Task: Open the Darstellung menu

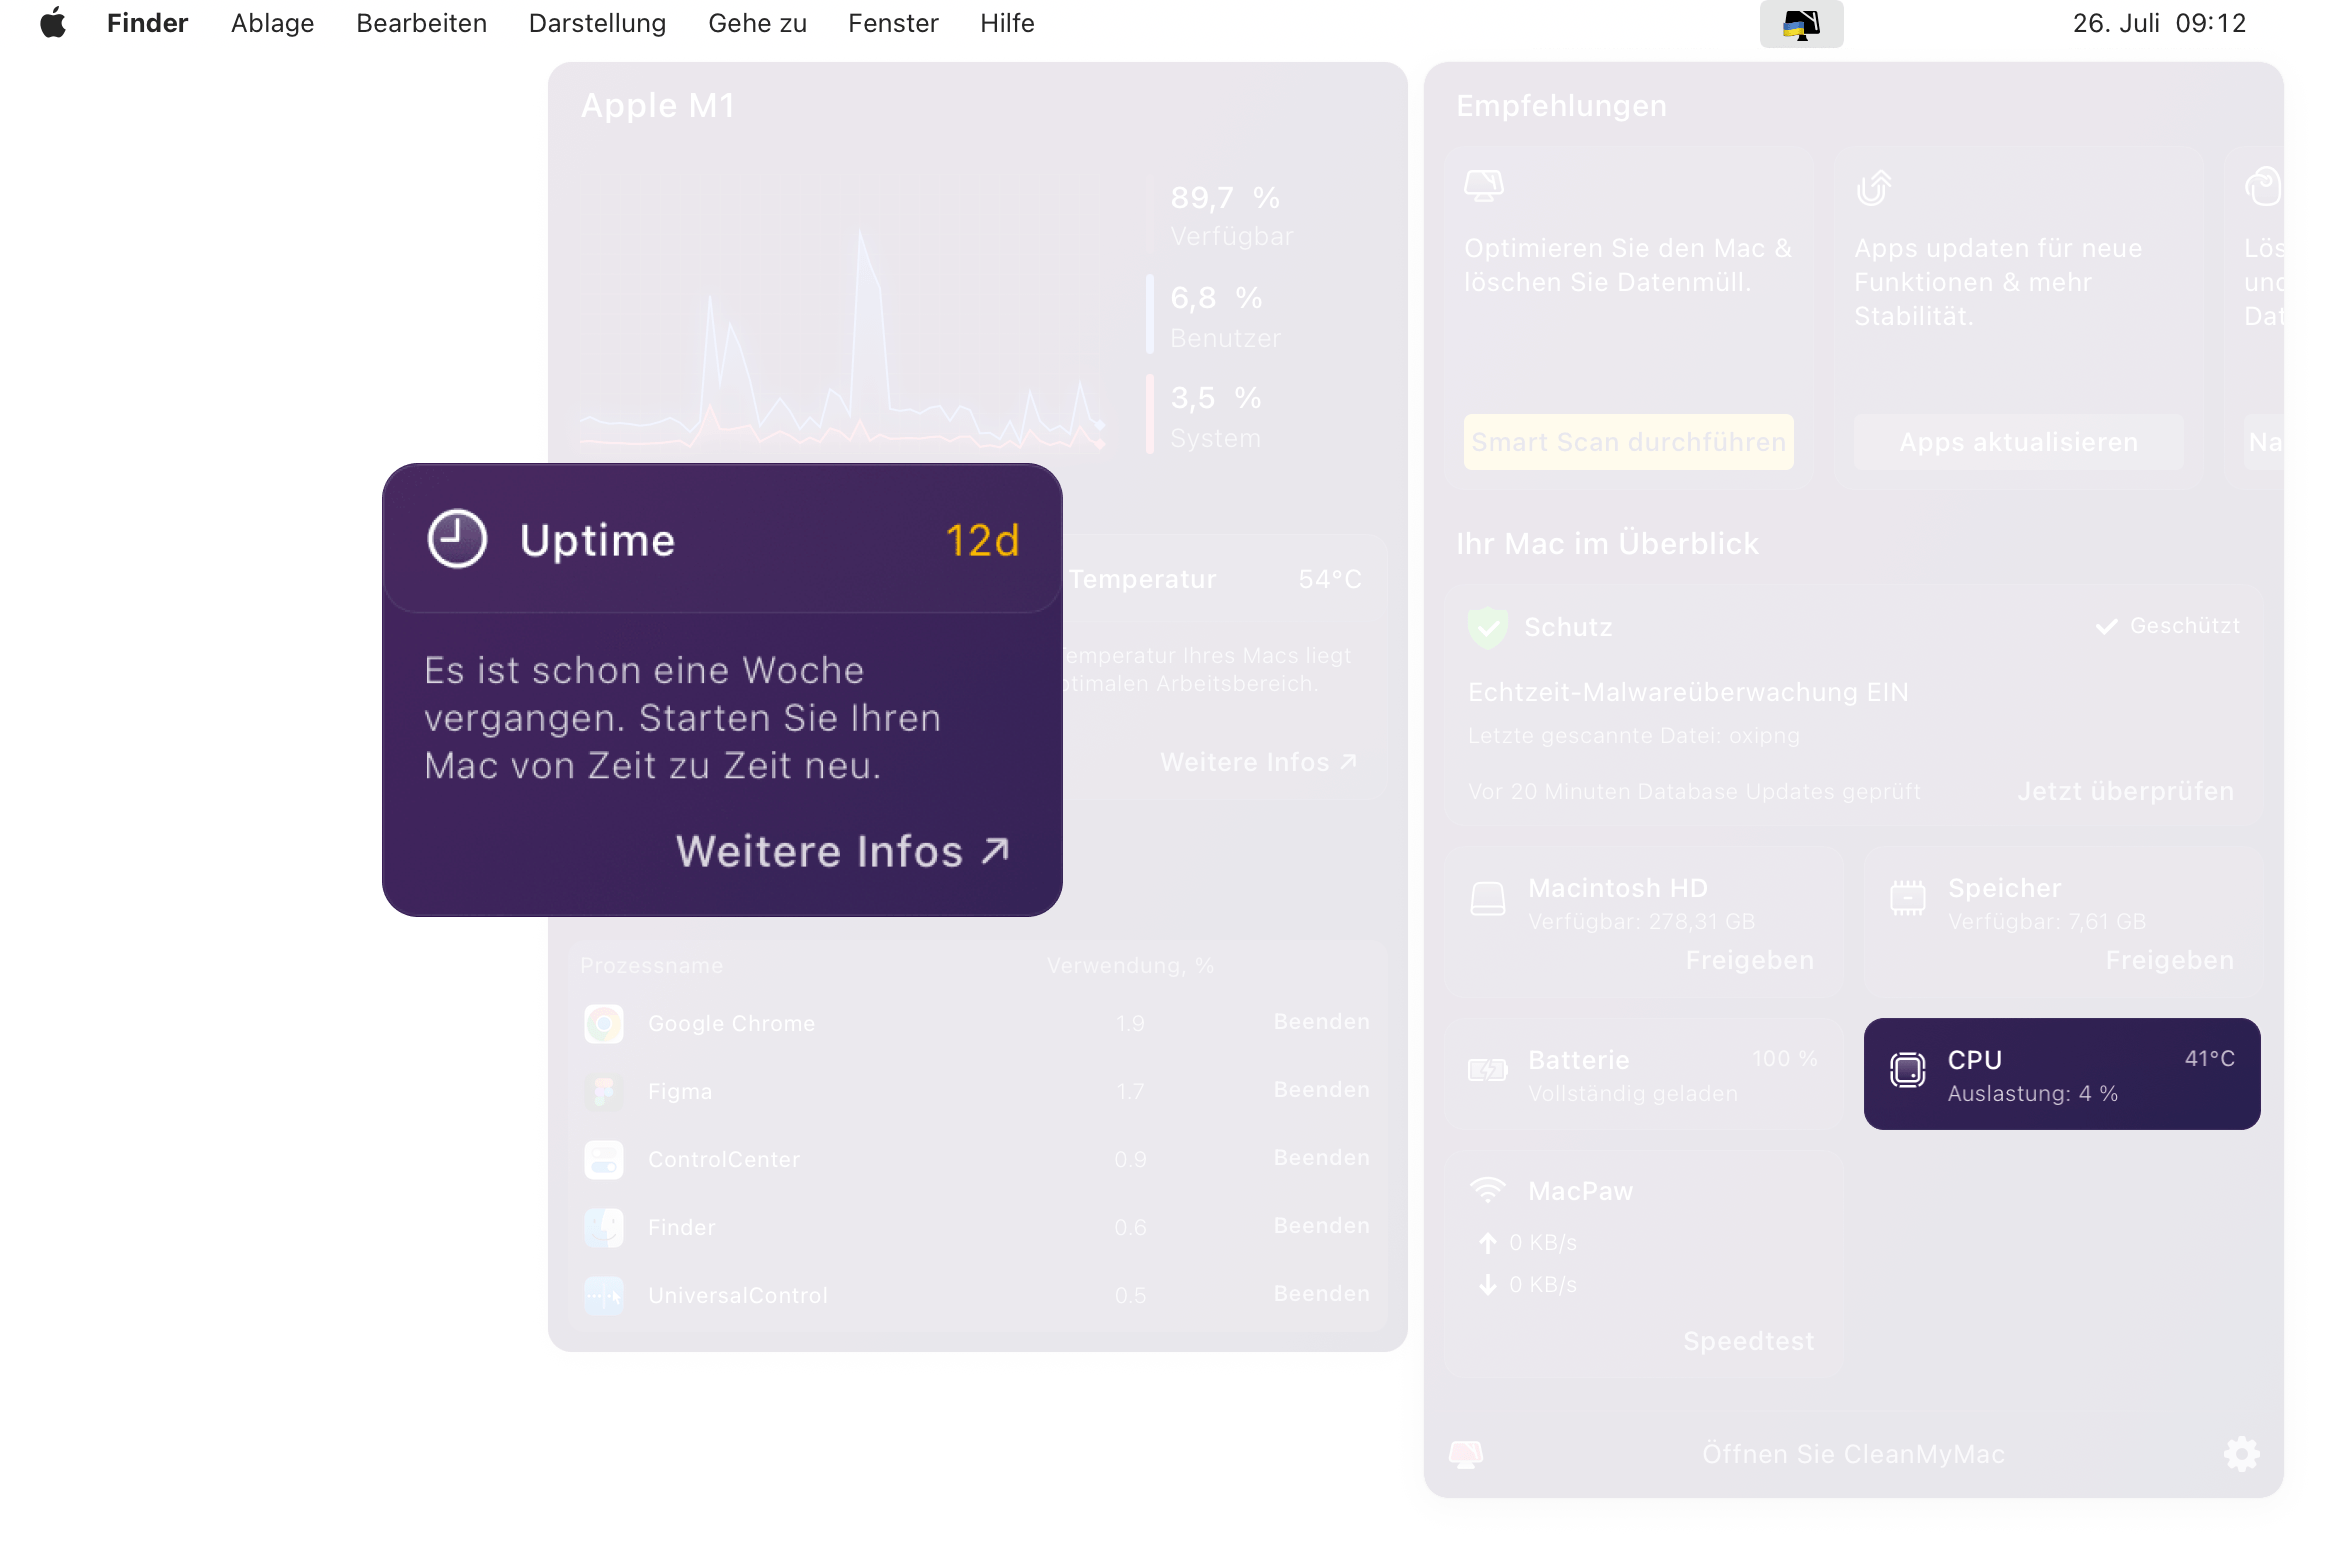Action: click(x=597, y=23)
